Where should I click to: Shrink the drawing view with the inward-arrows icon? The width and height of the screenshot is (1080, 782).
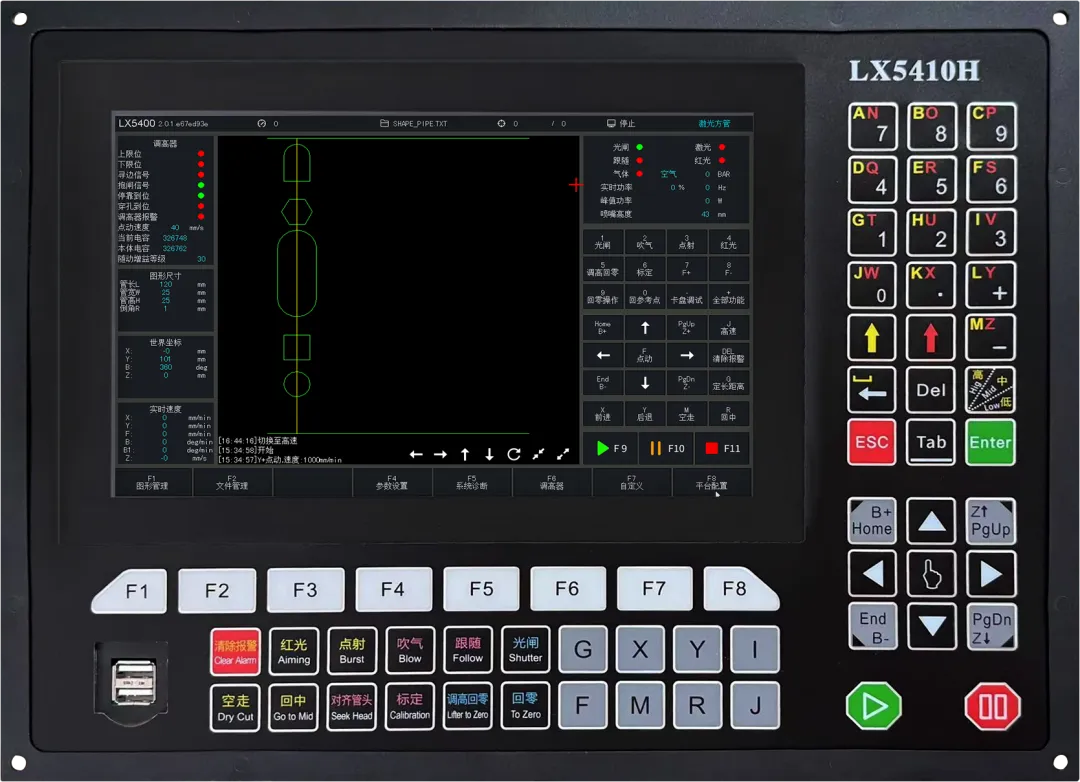[x=539, y=454]
